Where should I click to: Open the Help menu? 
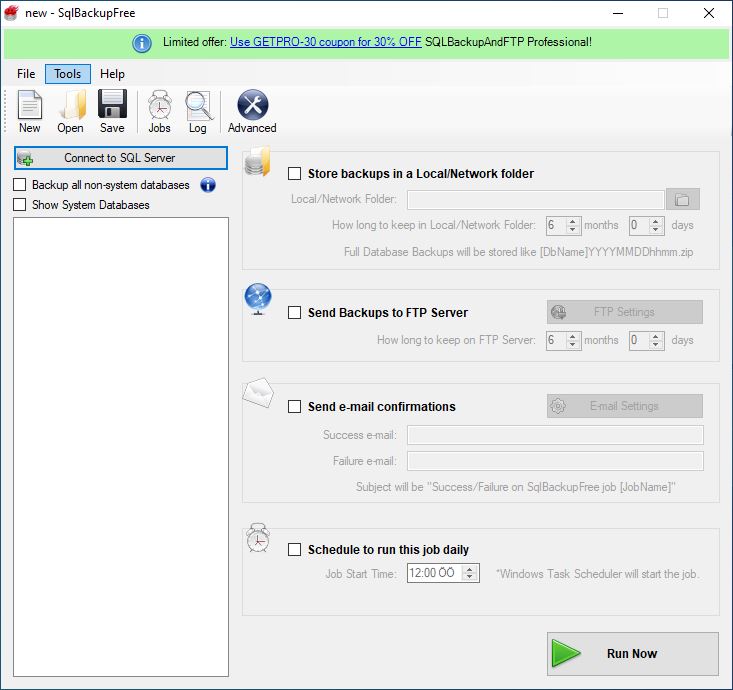(112, 74)
